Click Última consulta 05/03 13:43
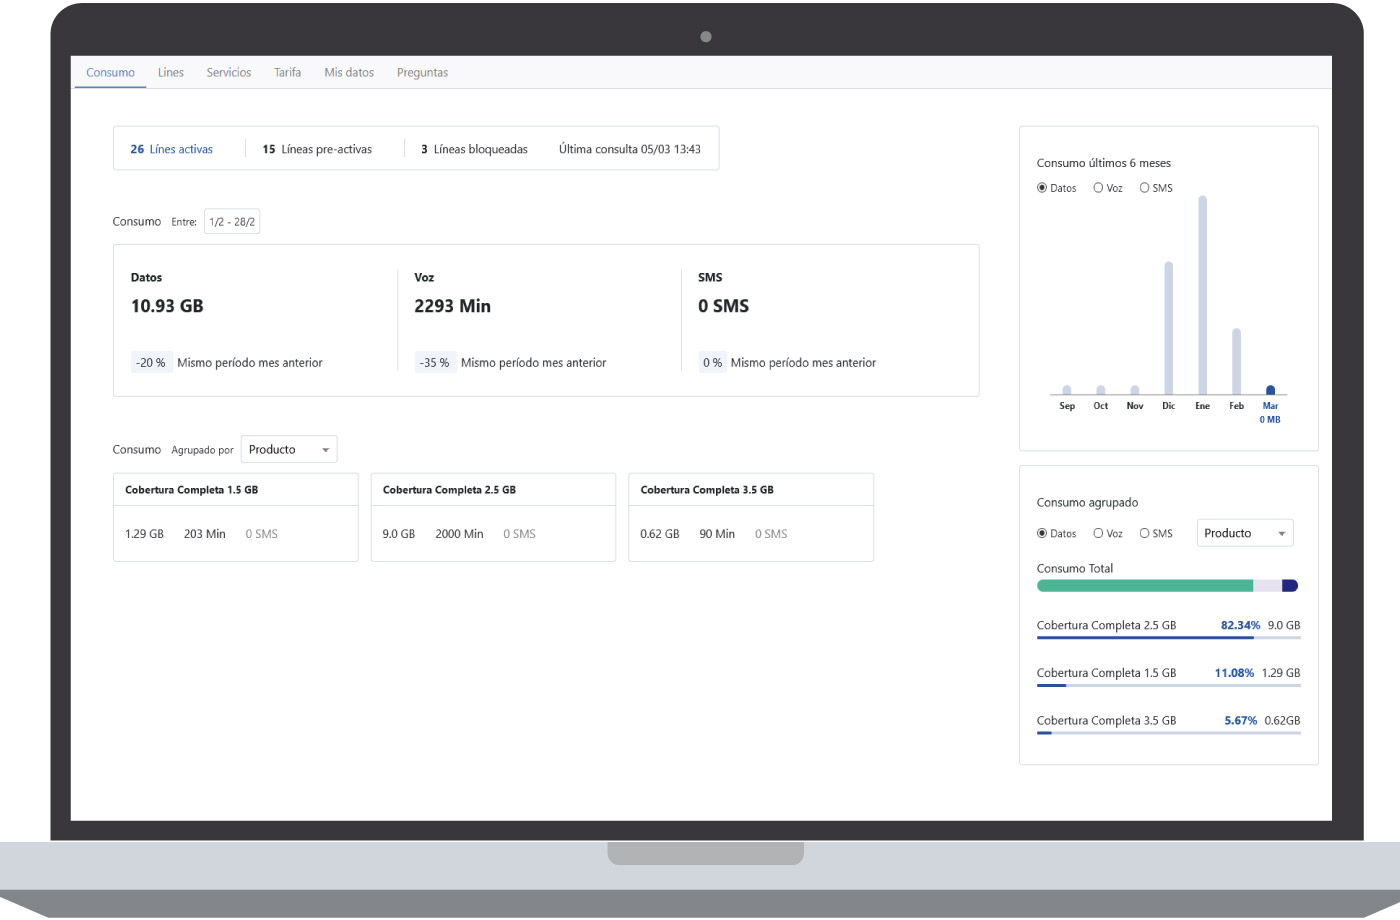 point(630,149)
